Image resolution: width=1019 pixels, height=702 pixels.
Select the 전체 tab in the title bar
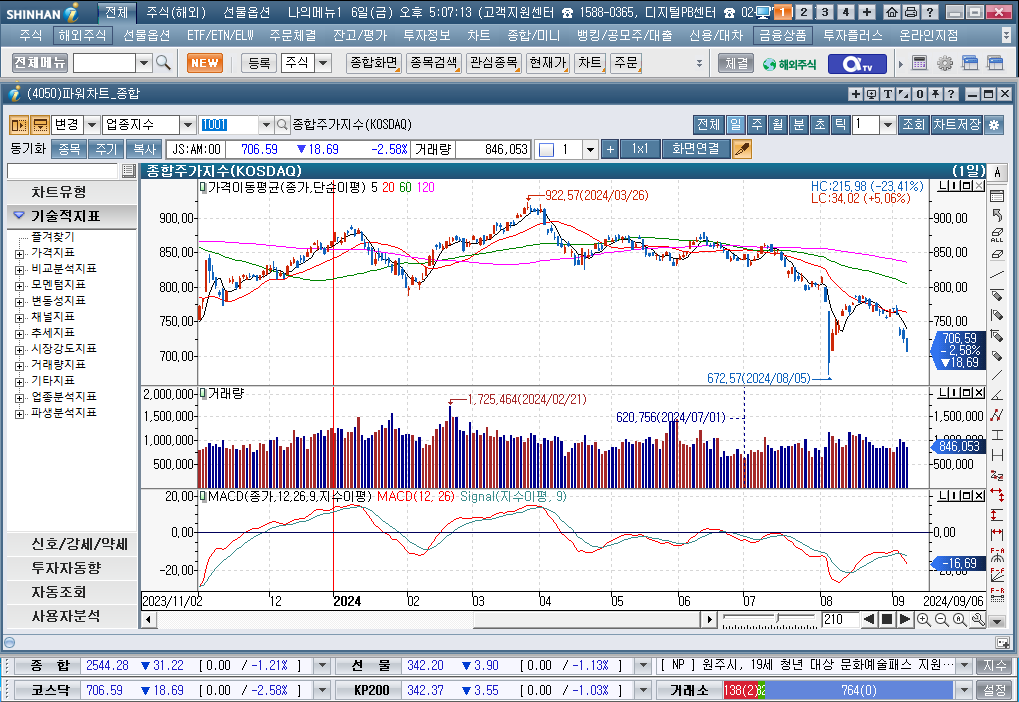click(x=117, y=12)
